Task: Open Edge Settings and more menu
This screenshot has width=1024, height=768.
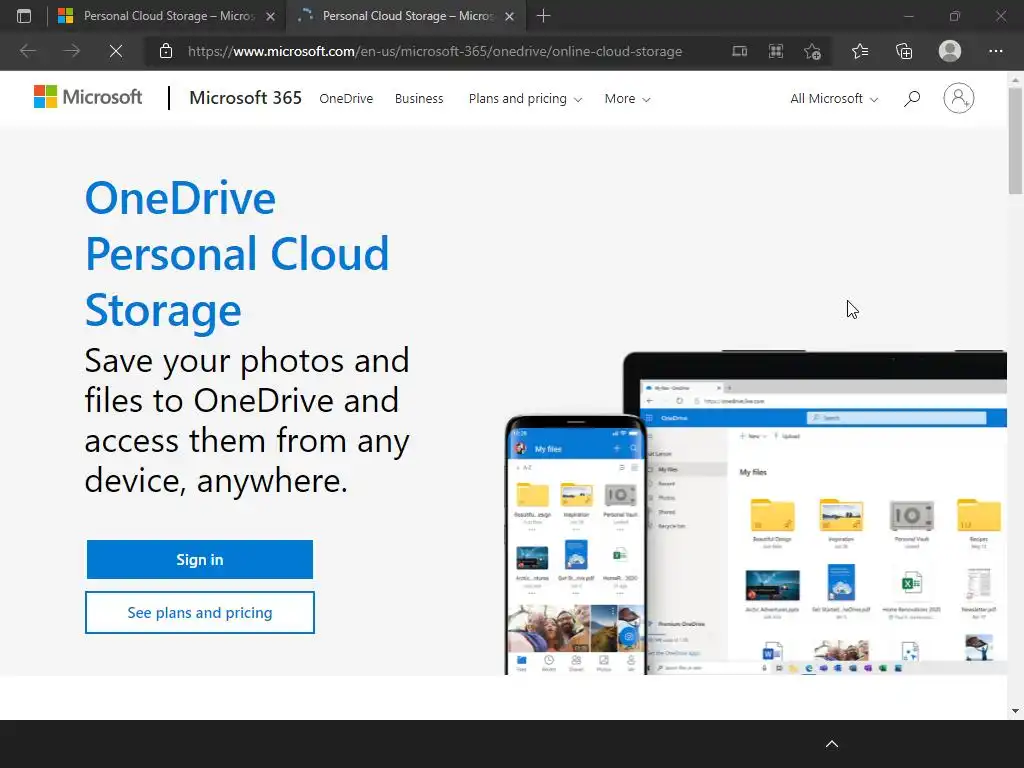Action: pyautogui.click(x=996, y=51)
